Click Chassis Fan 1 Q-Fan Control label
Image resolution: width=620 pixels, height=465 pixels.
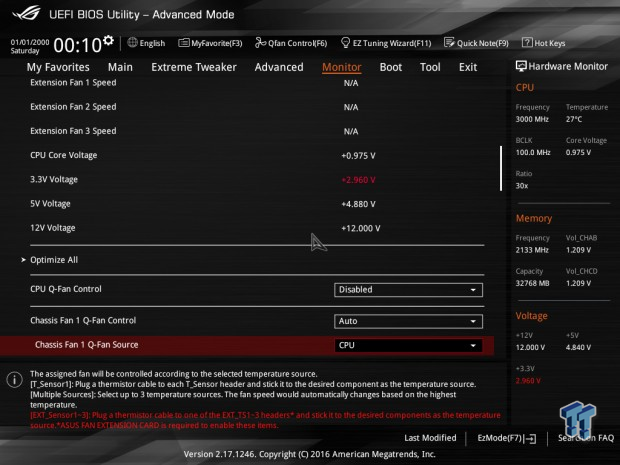tap(83, 321)
